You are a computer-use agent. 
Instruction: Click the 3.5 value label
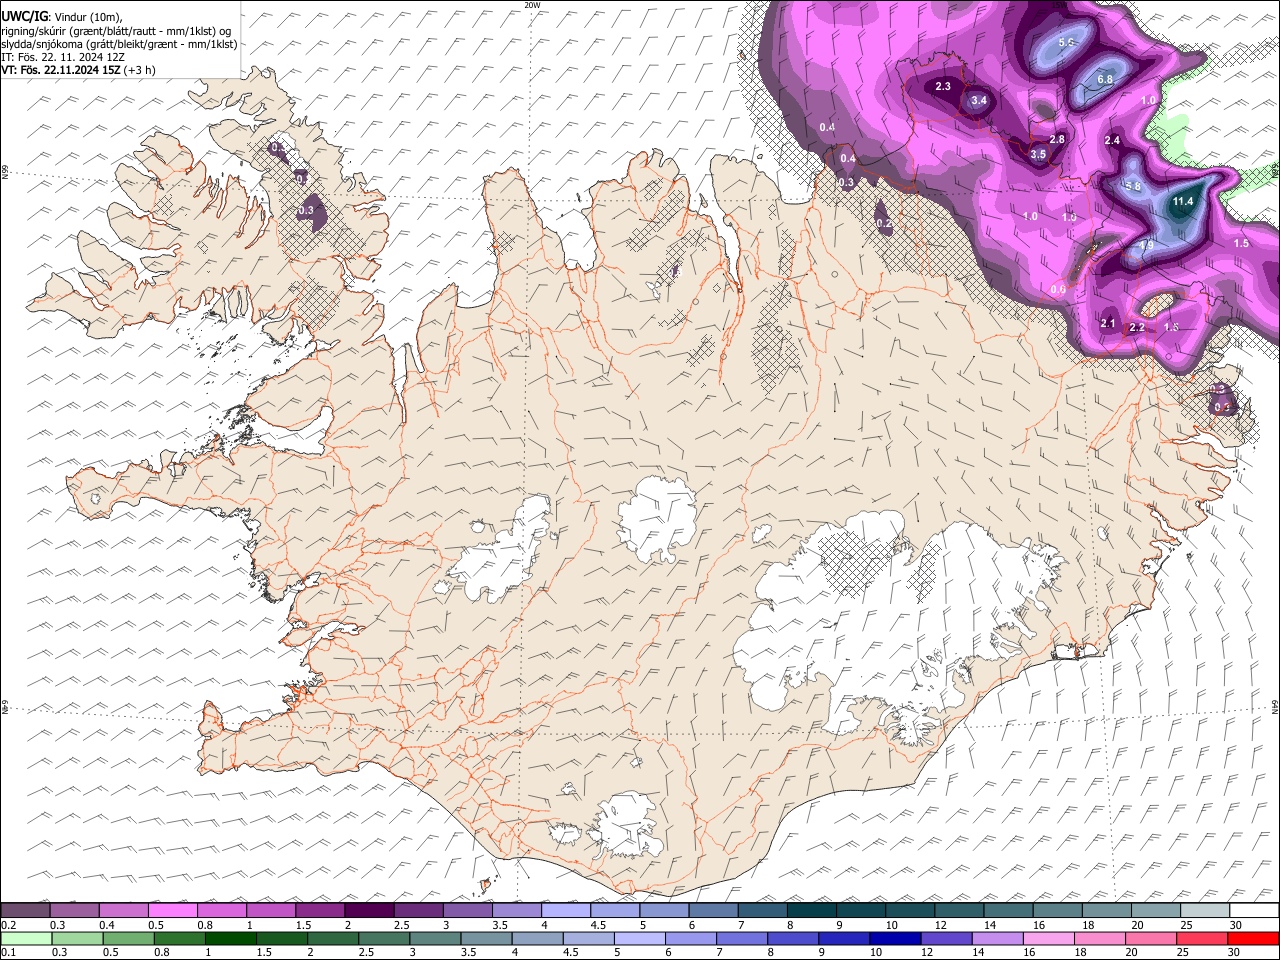[x=1038, y=154]
